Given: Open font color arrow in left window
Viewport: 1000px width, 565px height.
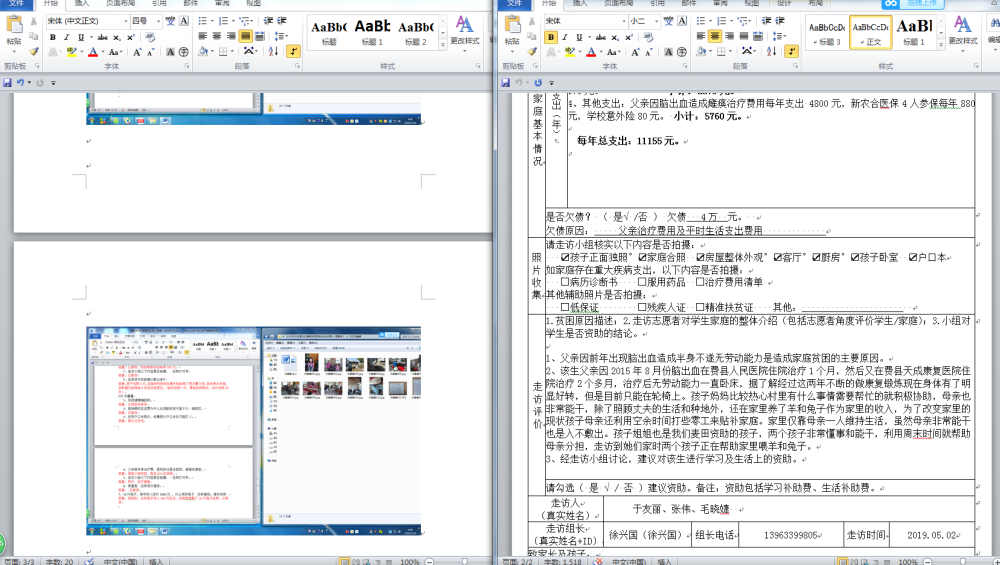Looking at the screenshot, I should coord(101,52).
